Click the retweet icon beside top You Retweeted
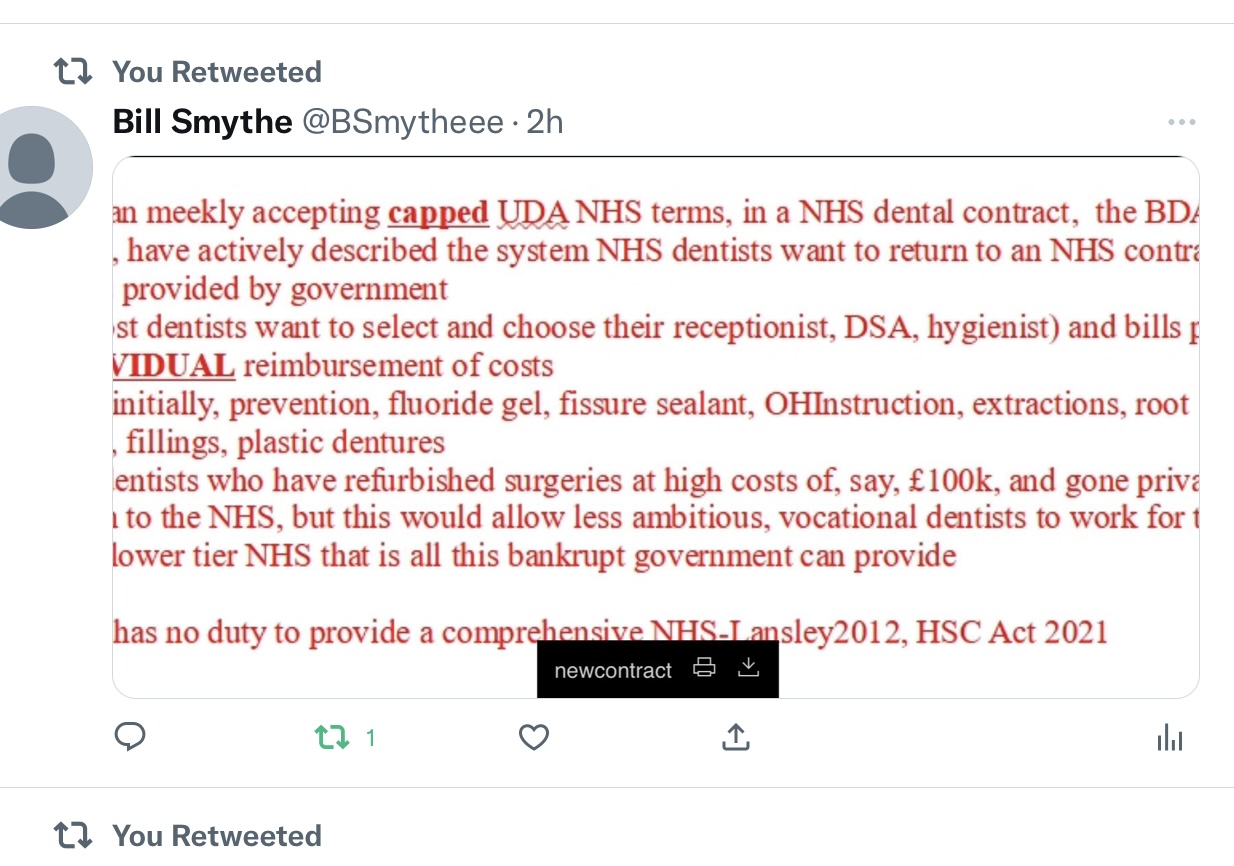 [73, 71]
